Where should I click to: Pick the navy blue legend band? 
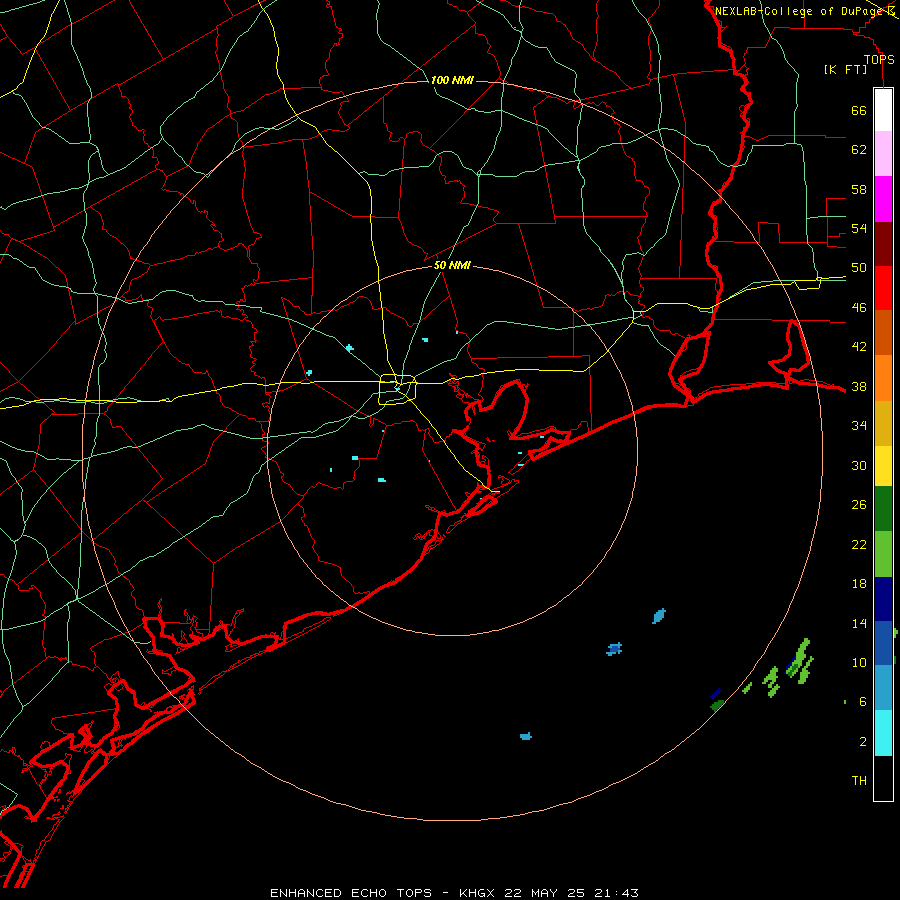coord(883,599)
